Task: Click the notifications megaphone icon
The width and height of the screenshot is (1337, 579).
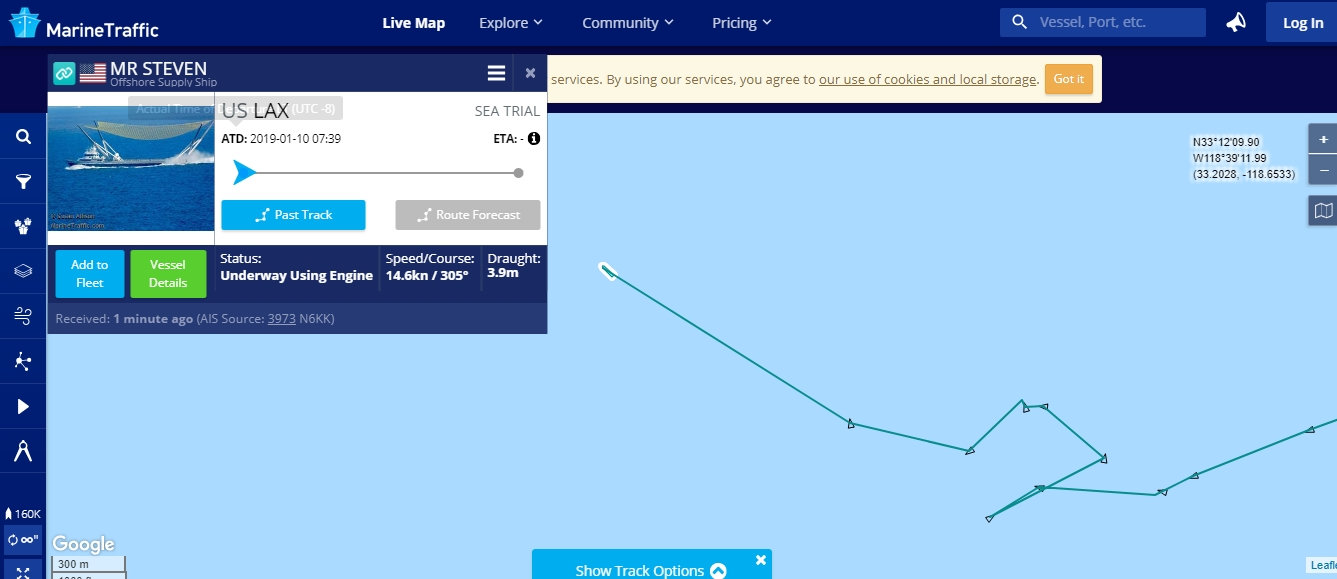Action: (1236, 22)
